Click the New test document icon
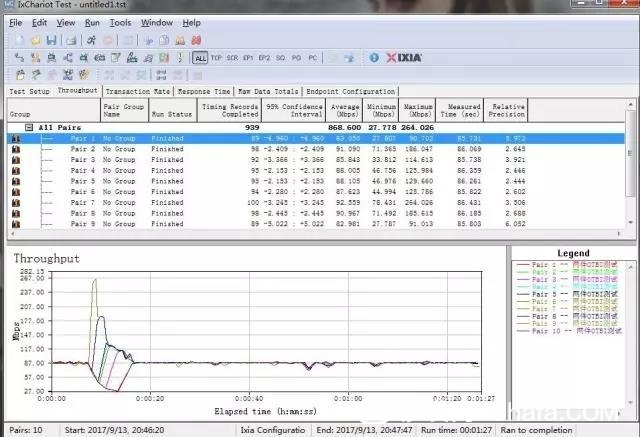This screenshot has width=640, height=437. [x=19, y=40]
